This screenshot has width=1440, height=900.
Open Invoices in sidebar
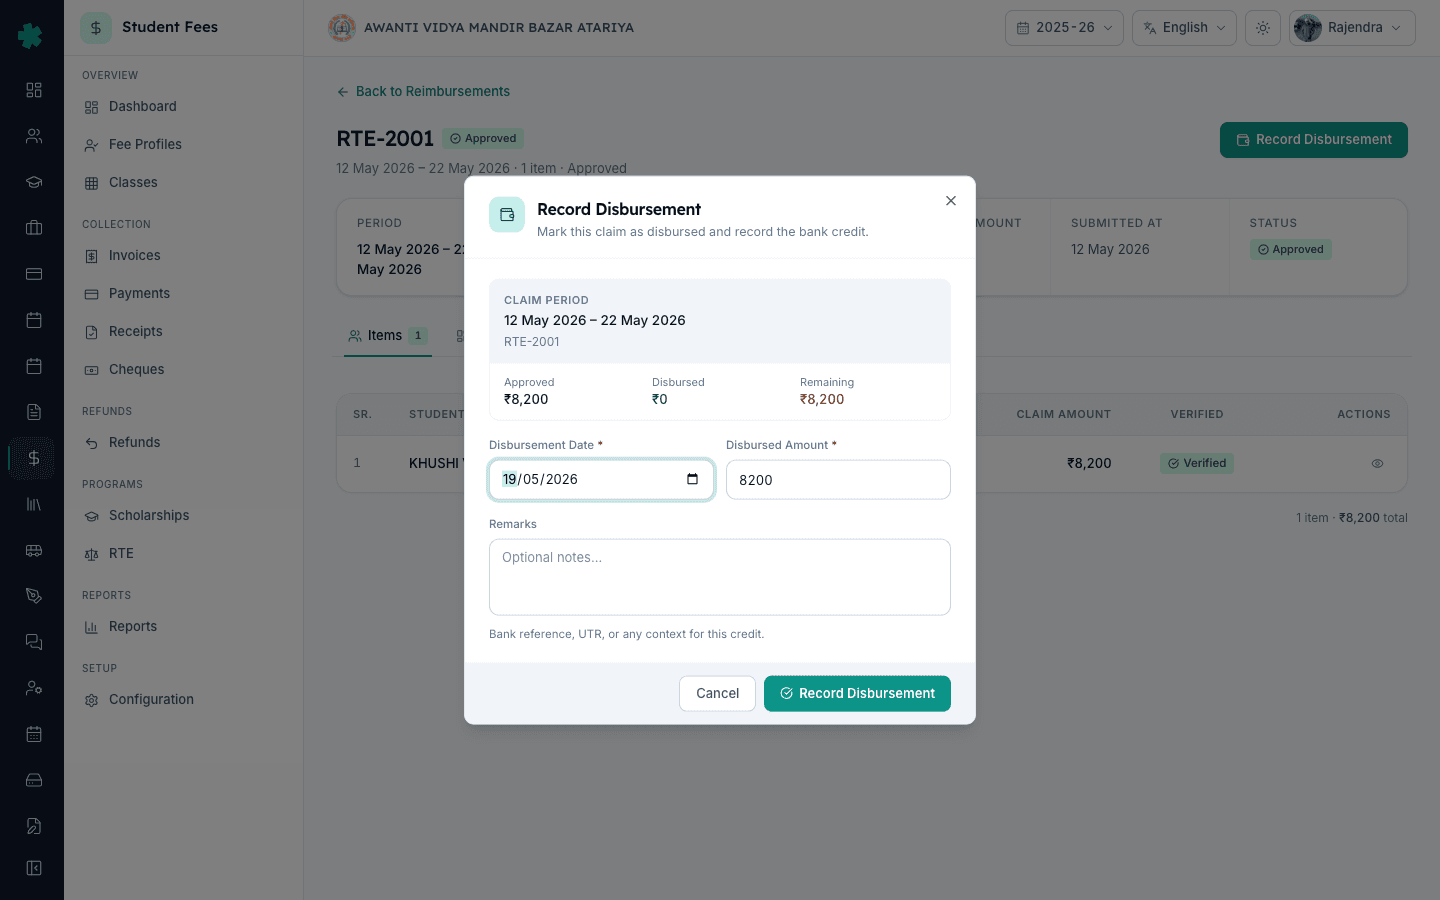(183, 256)
